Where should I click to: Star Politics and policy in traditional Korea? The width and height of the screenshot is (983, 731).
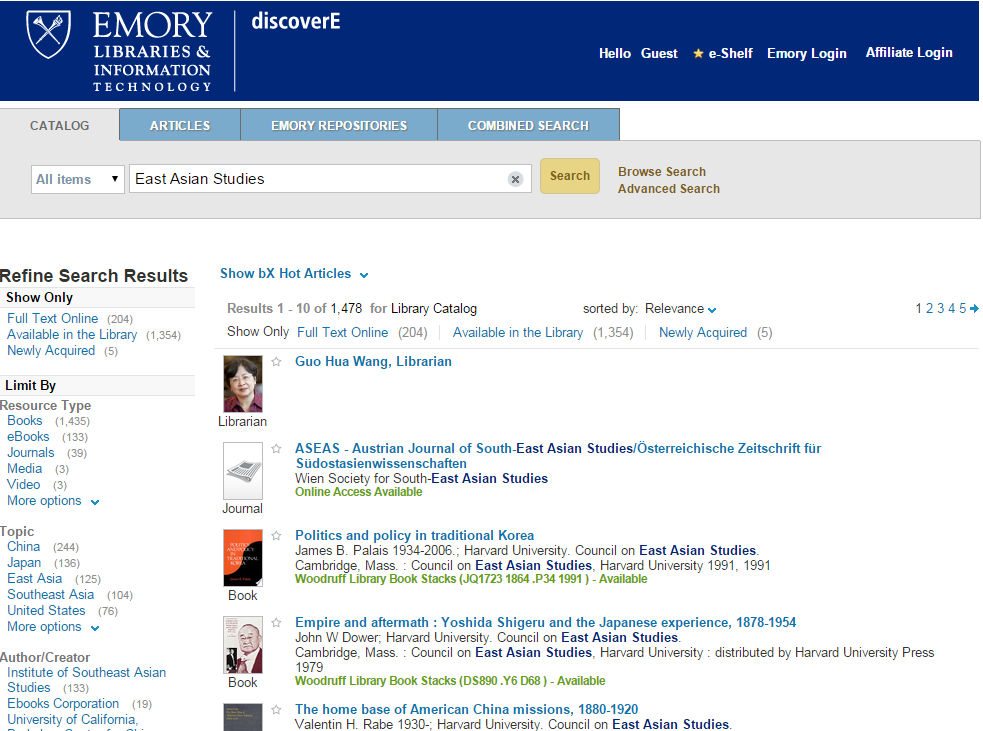coord(276,536)
